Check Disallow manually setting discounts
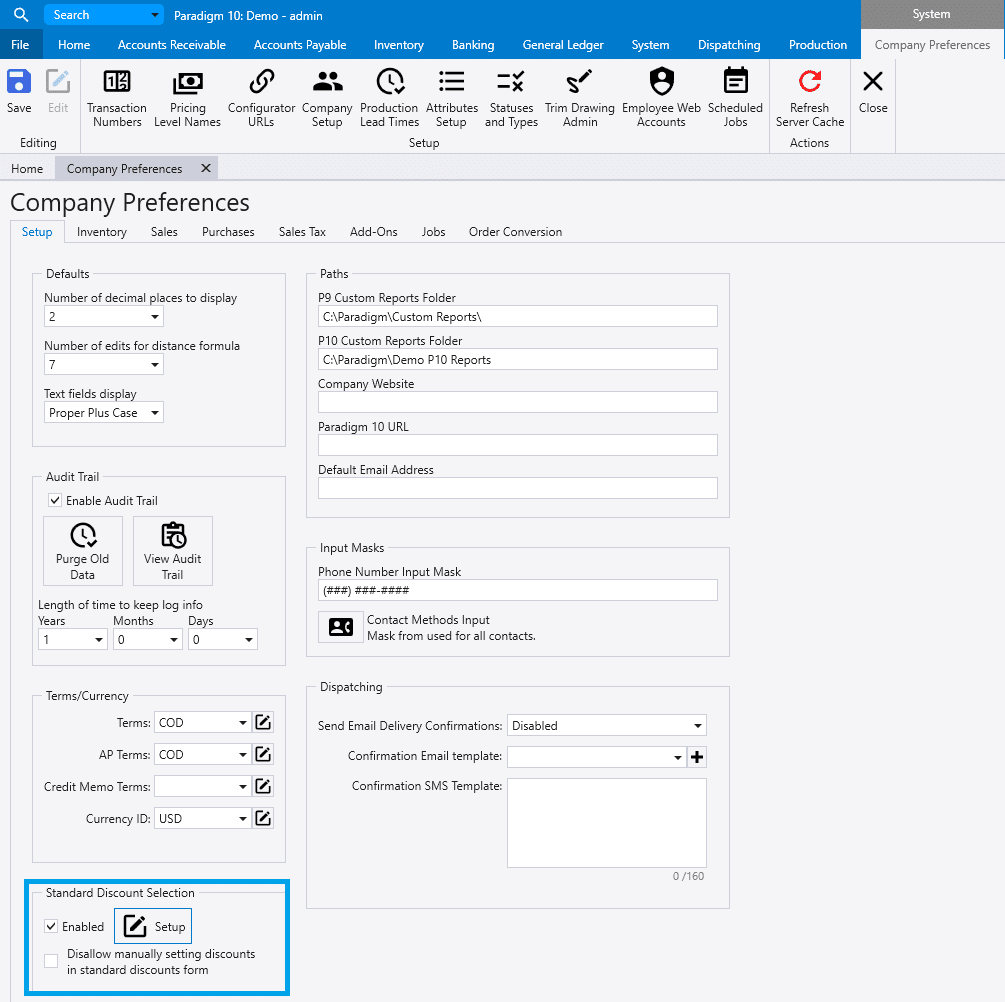The width and height of the screenshot is (1005, 1002). 51,961
